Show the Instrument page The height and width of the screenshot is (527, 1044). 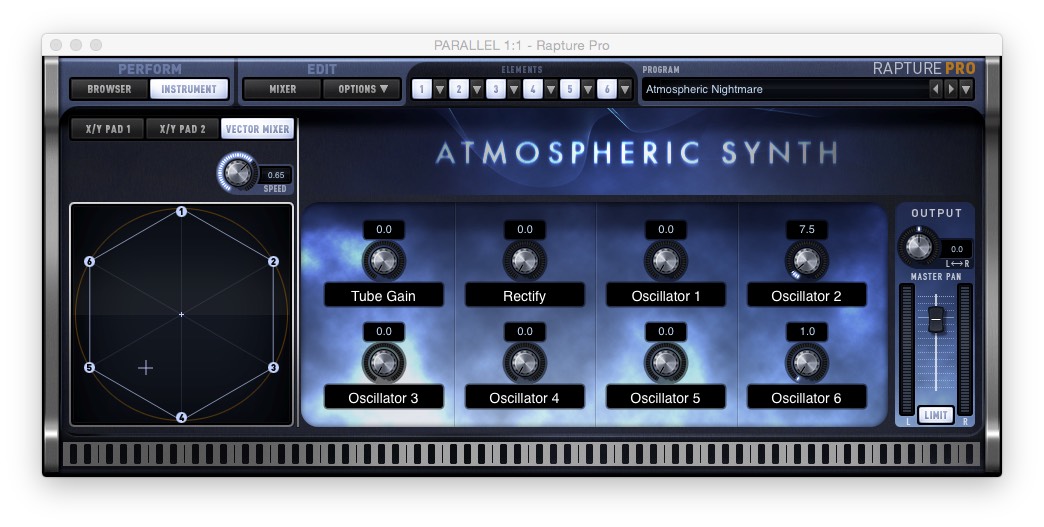pos(189,88)
